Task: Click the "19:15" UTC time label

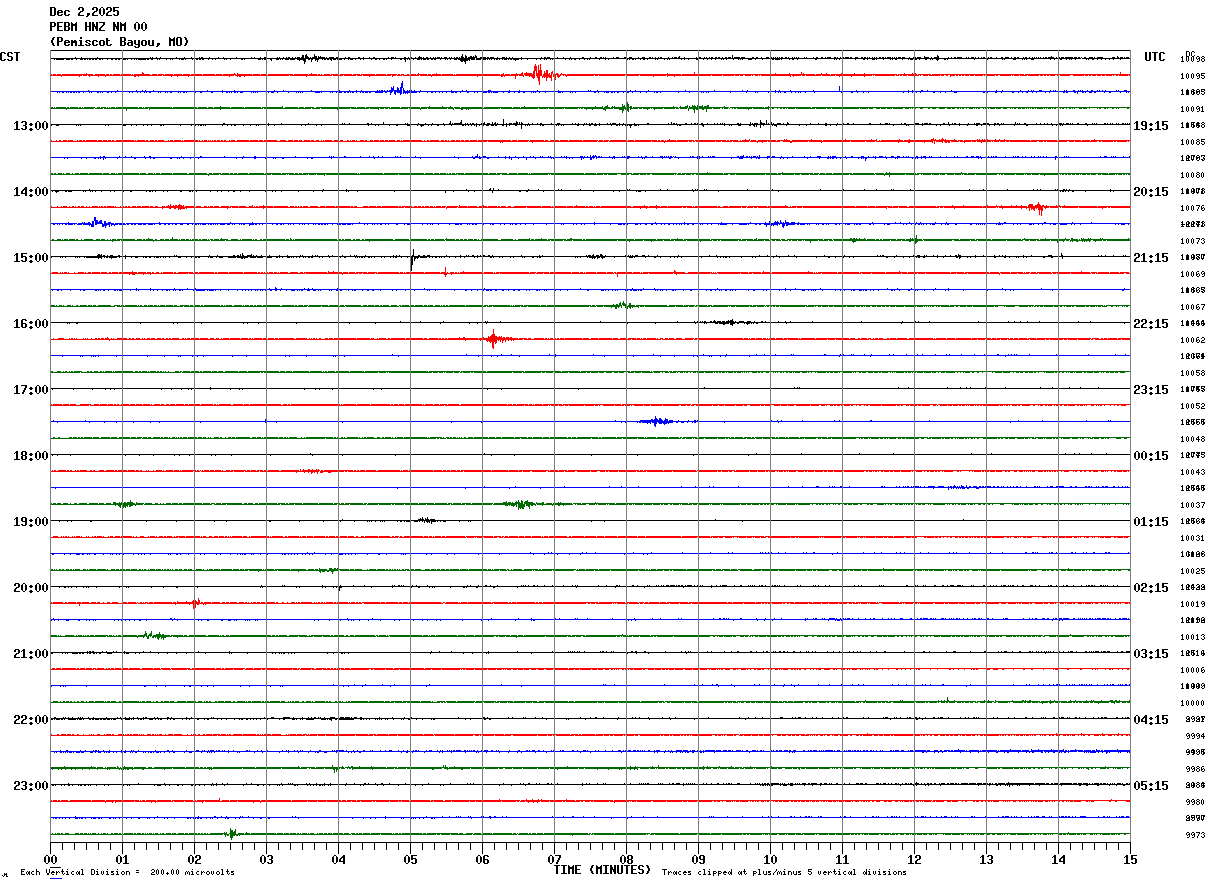Action: pos(1151,125)
